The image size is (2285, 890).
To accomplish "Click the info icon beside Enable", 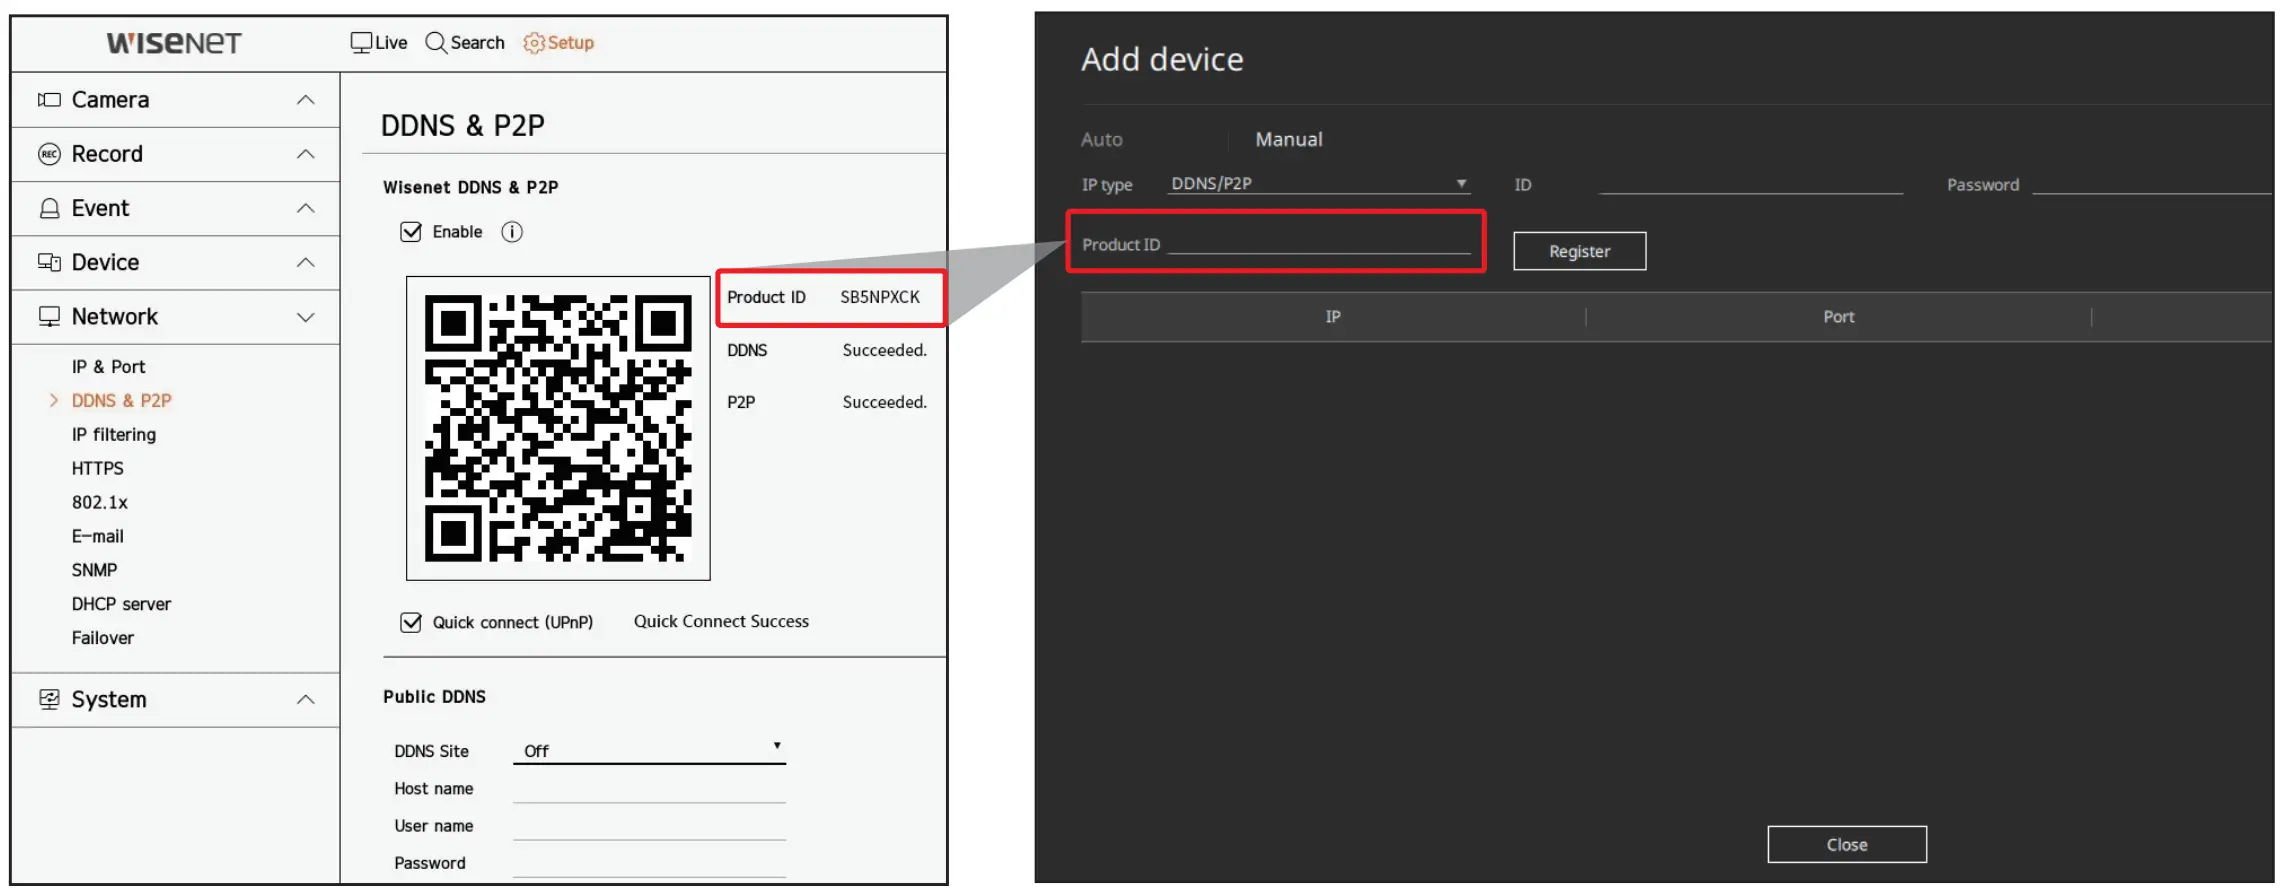I will 512,232.
